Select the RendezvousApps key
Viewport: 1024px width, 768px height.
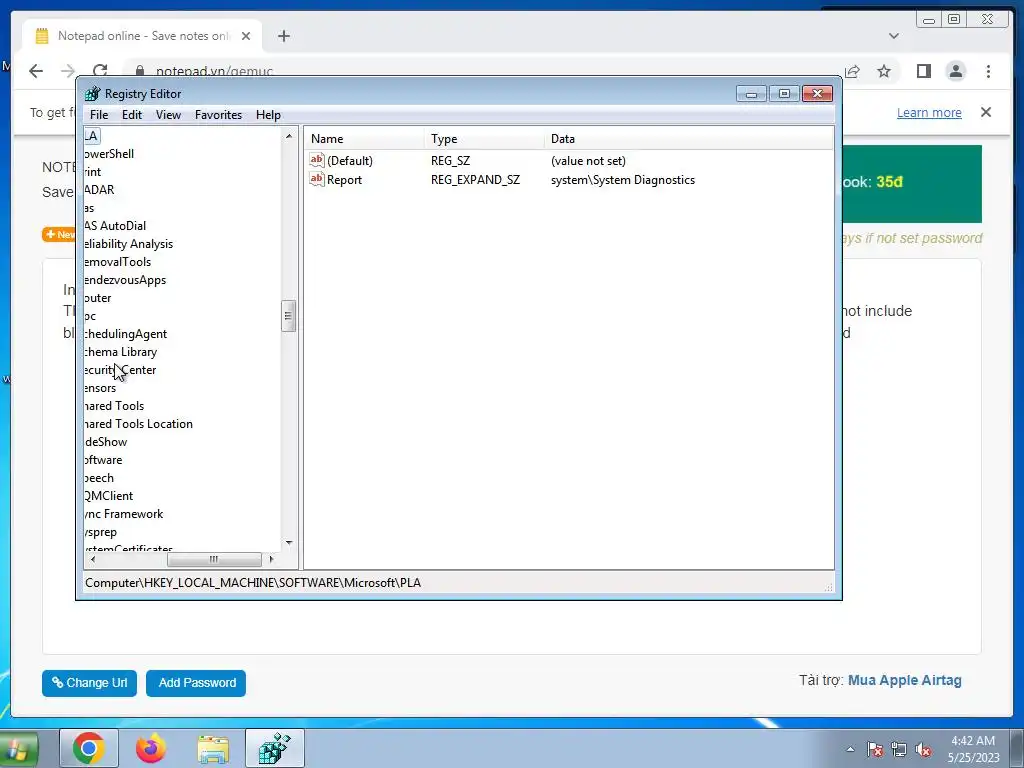click(x=125, y=280)
